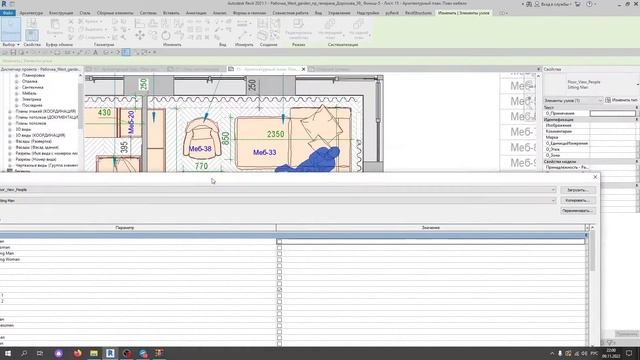Select the Rotate tool in Modify panel
The image size is (640, 360).
pyautogui.click(x=166, y=36)
